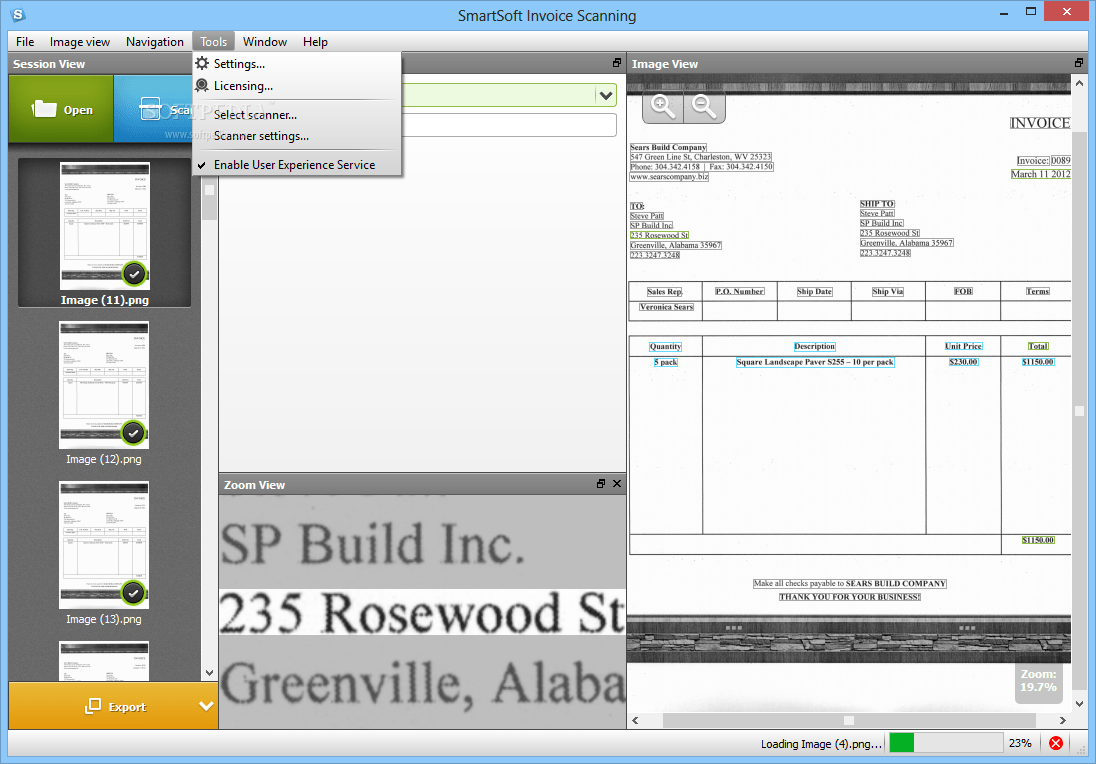Select the Zoom Out magnifier tool
Image resolution: width=1096 pixels, height=764 pixels.
(x=704, y=106)
